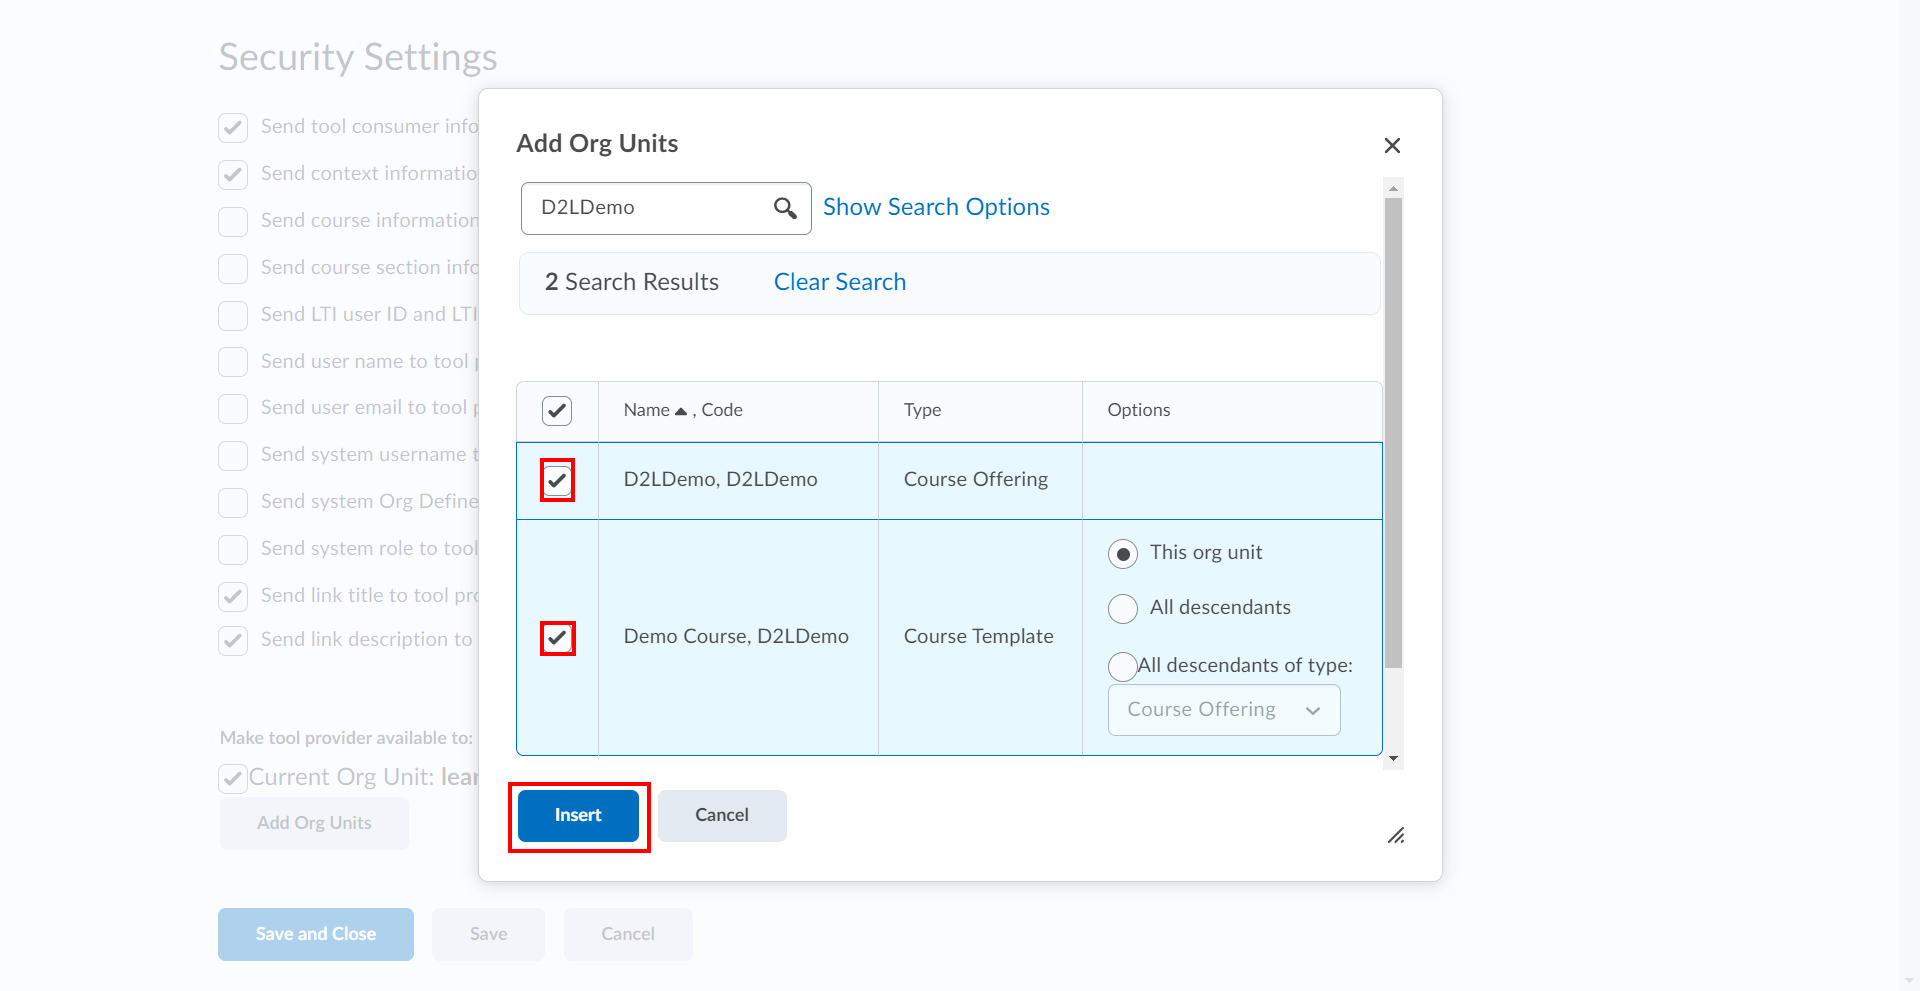Click the dialog vertical scrollbar thumb
This screenshot has width=1920, height=991.
(1393, 432)
